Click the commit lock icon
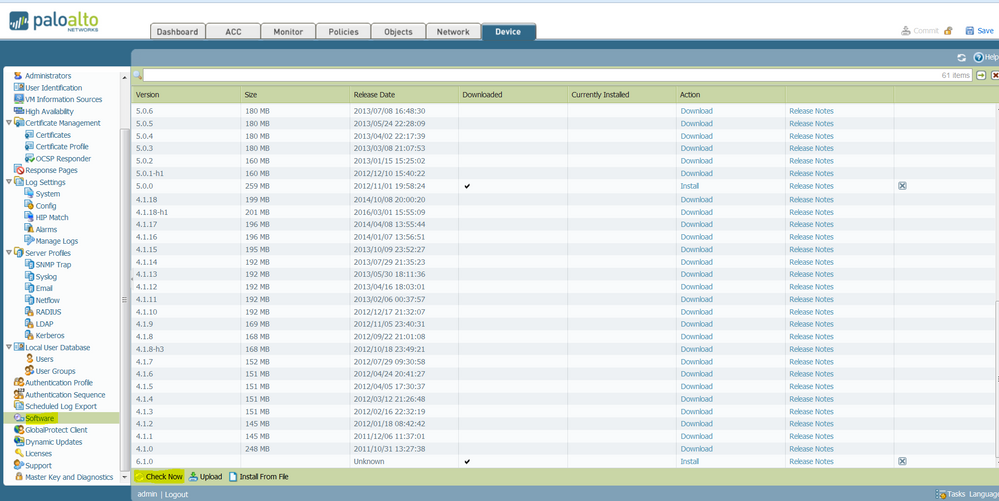Image resolution: width=999 pixels, height=501 pixels. 948,31
